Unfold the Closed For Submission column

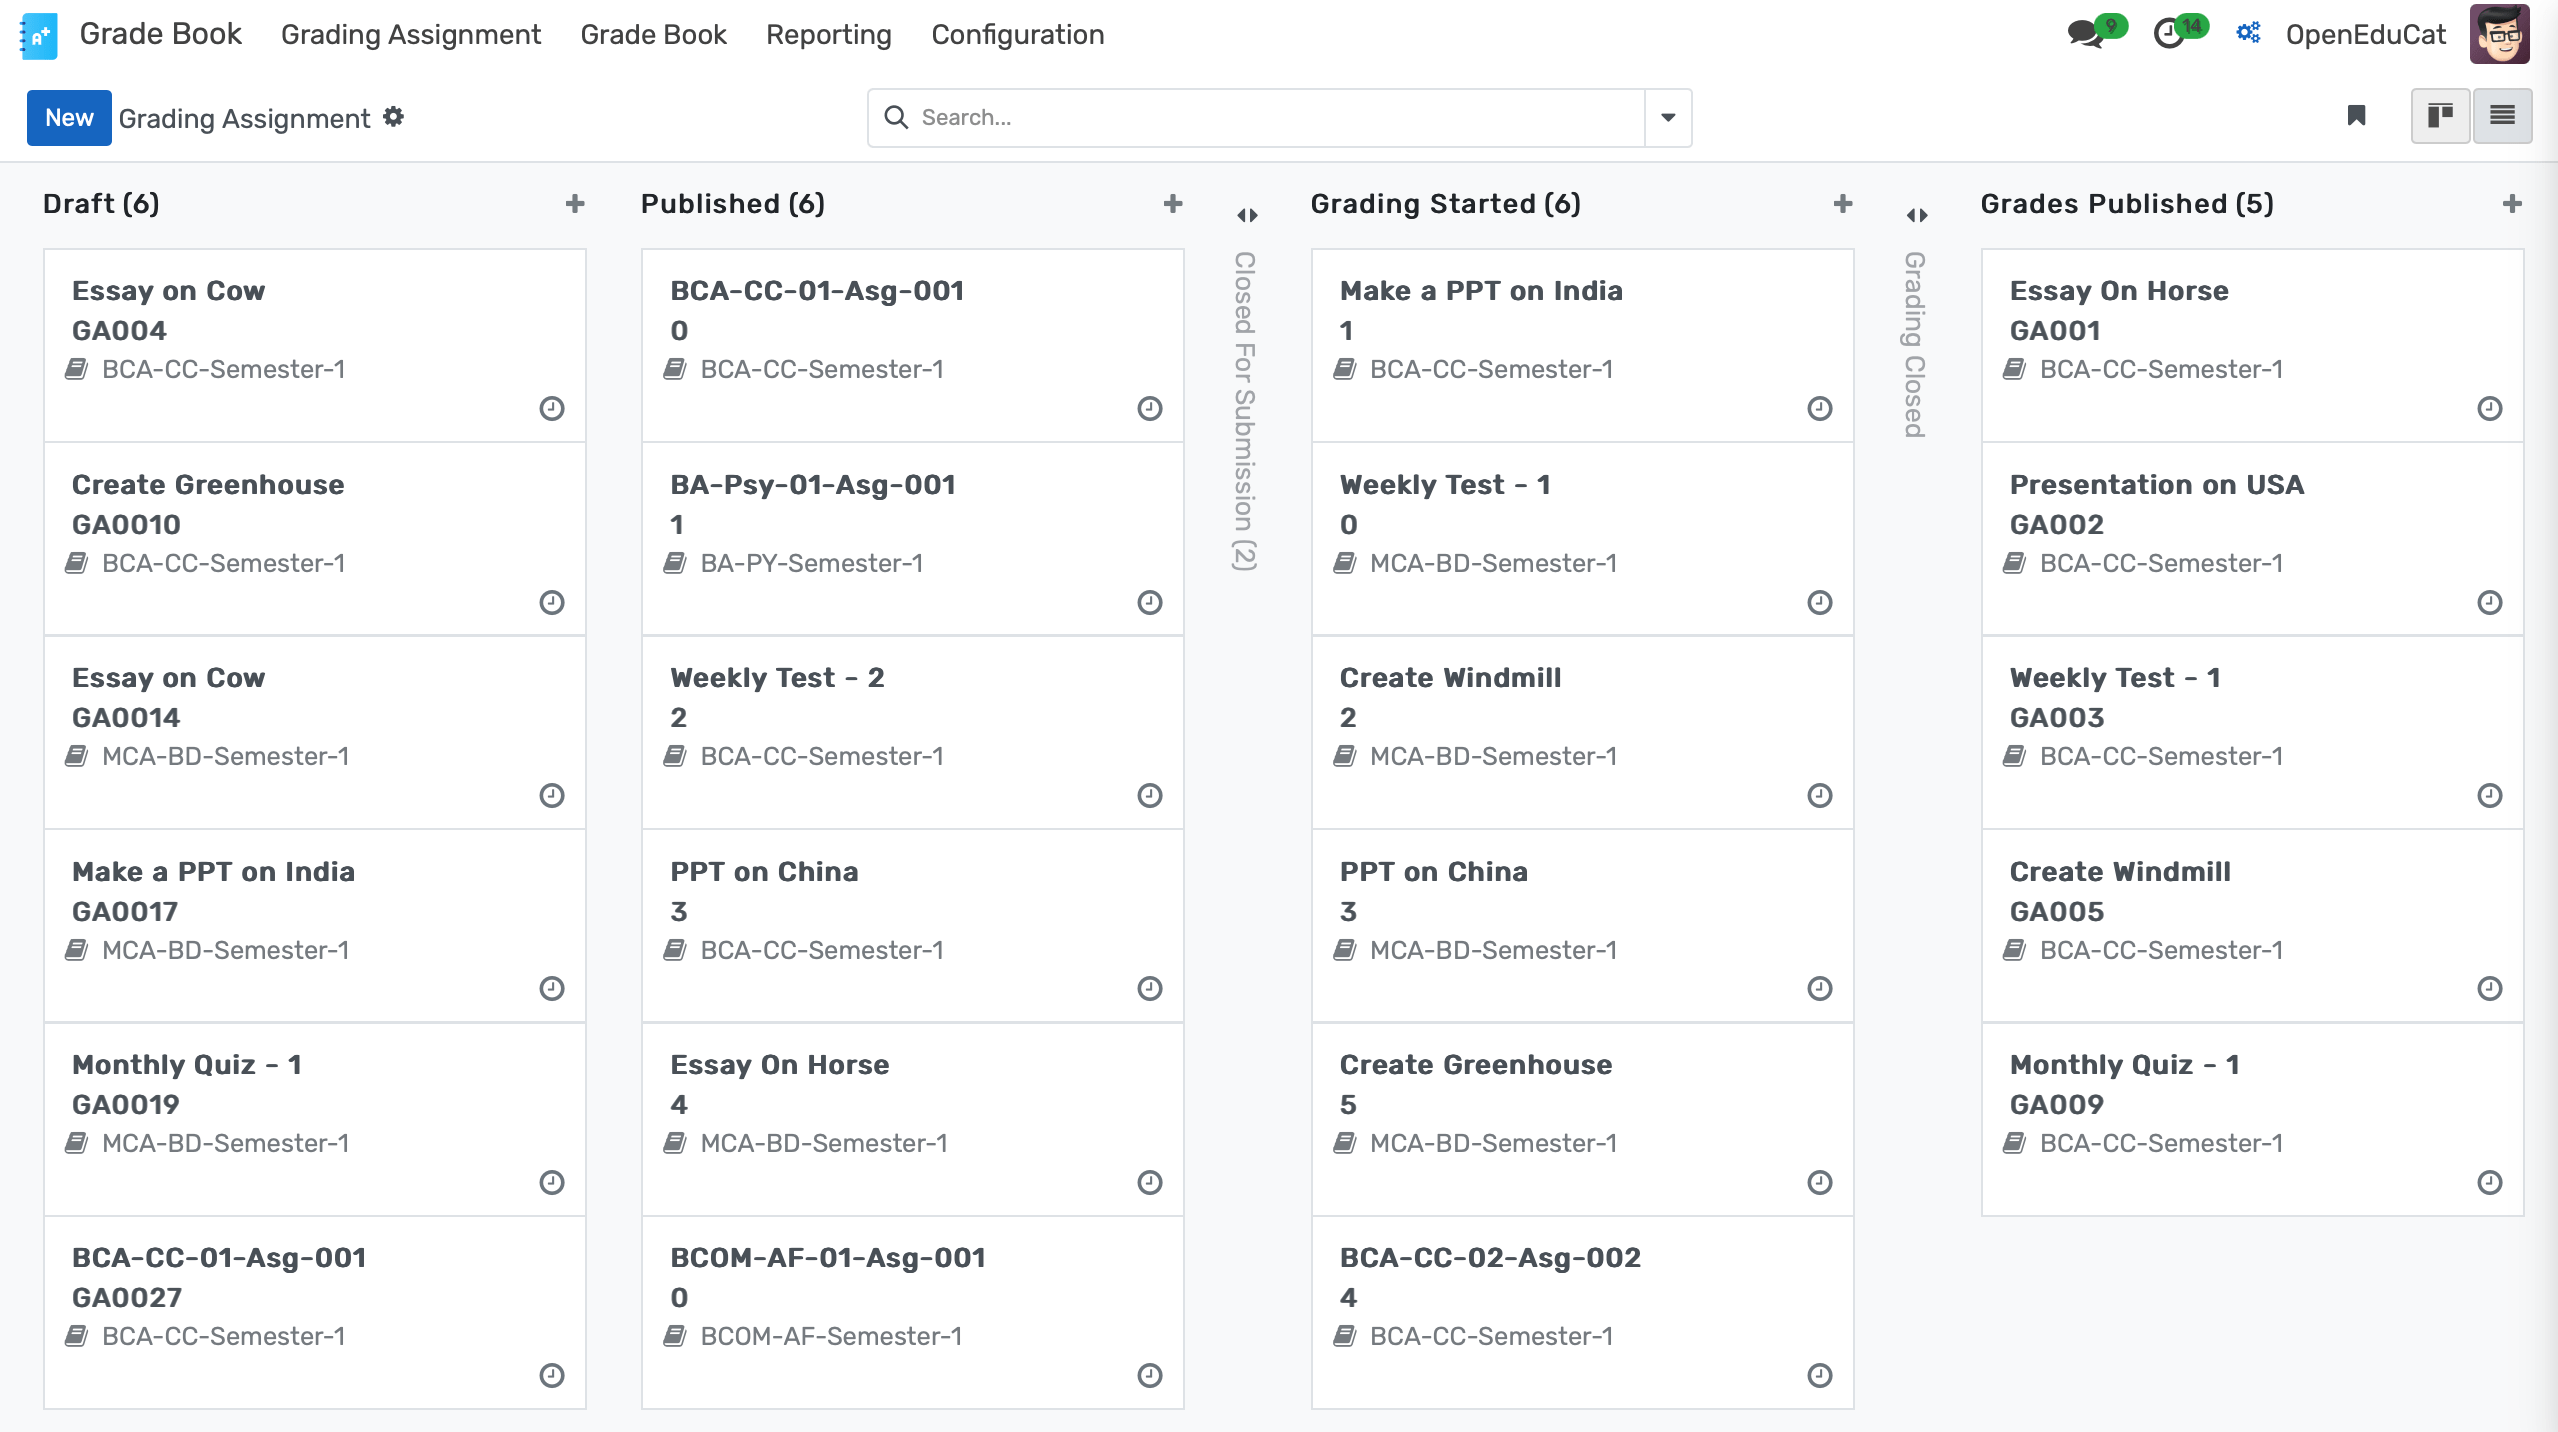(x=1247, y=214)
